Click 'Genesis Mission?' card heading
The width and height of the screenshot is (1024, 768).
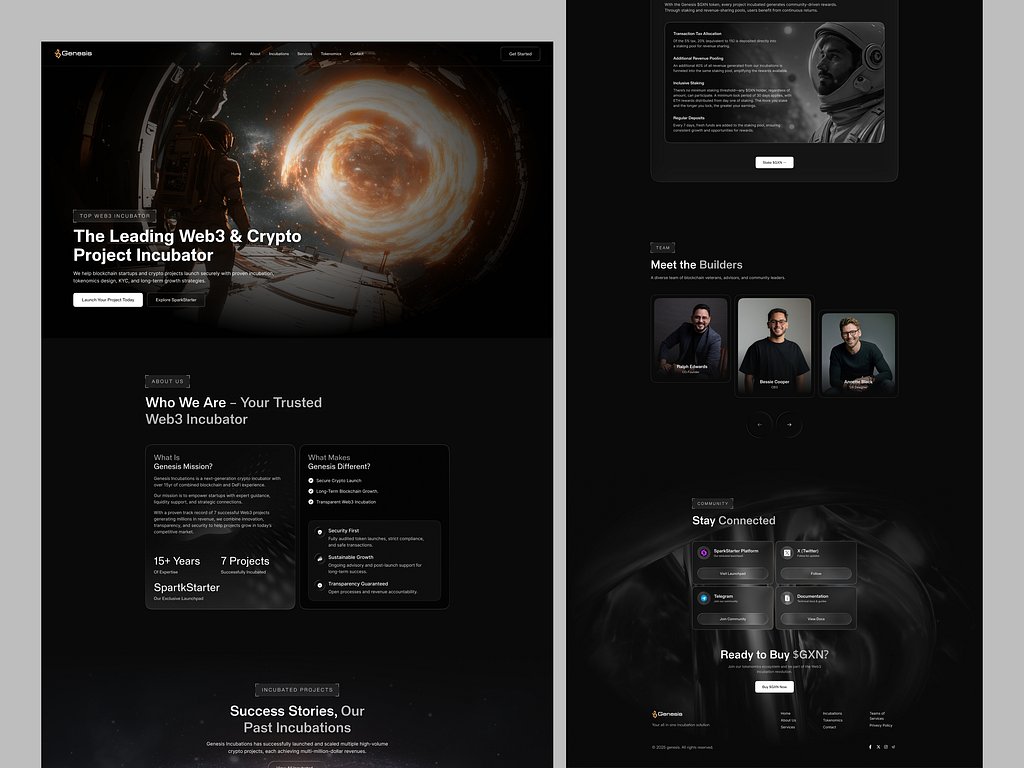coord(183,466)
